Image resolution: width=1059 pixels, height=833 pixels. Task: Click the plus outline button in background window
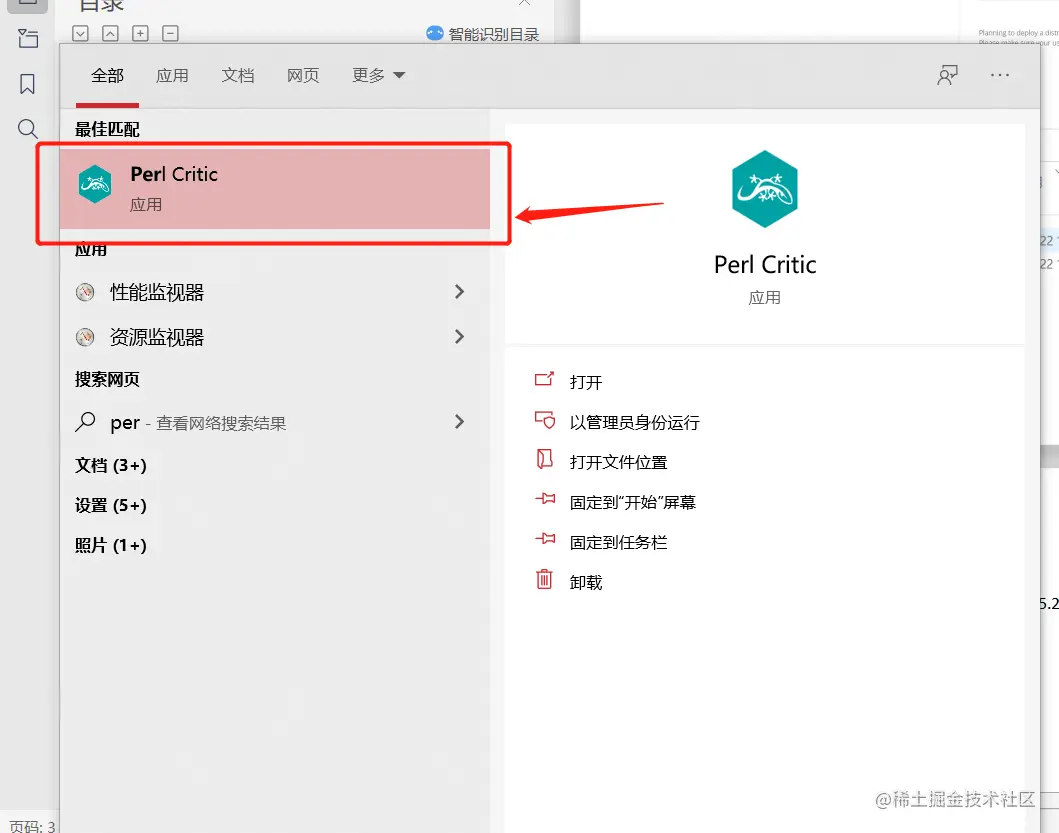click(x=140, y=33)
